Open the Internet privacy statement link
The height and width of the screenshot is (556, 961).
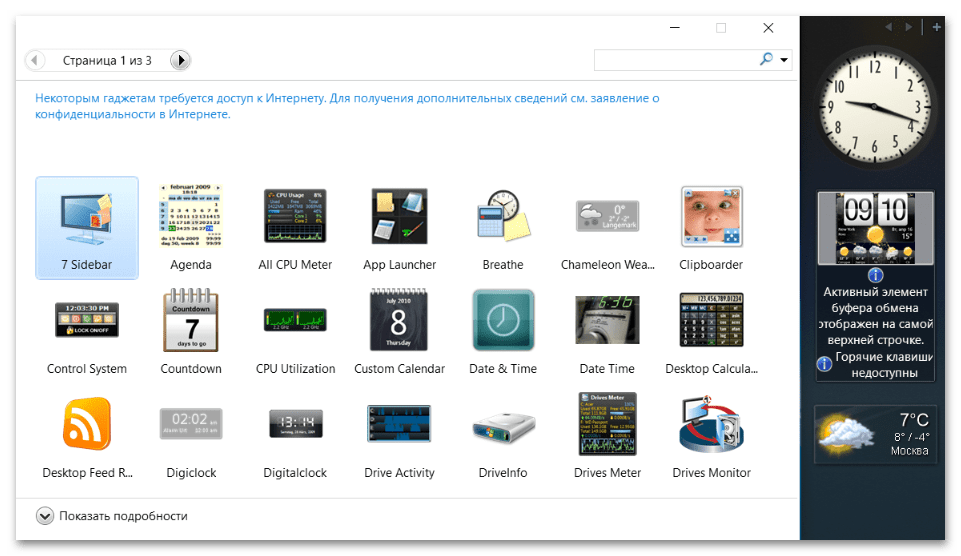[x=347, y=106]
